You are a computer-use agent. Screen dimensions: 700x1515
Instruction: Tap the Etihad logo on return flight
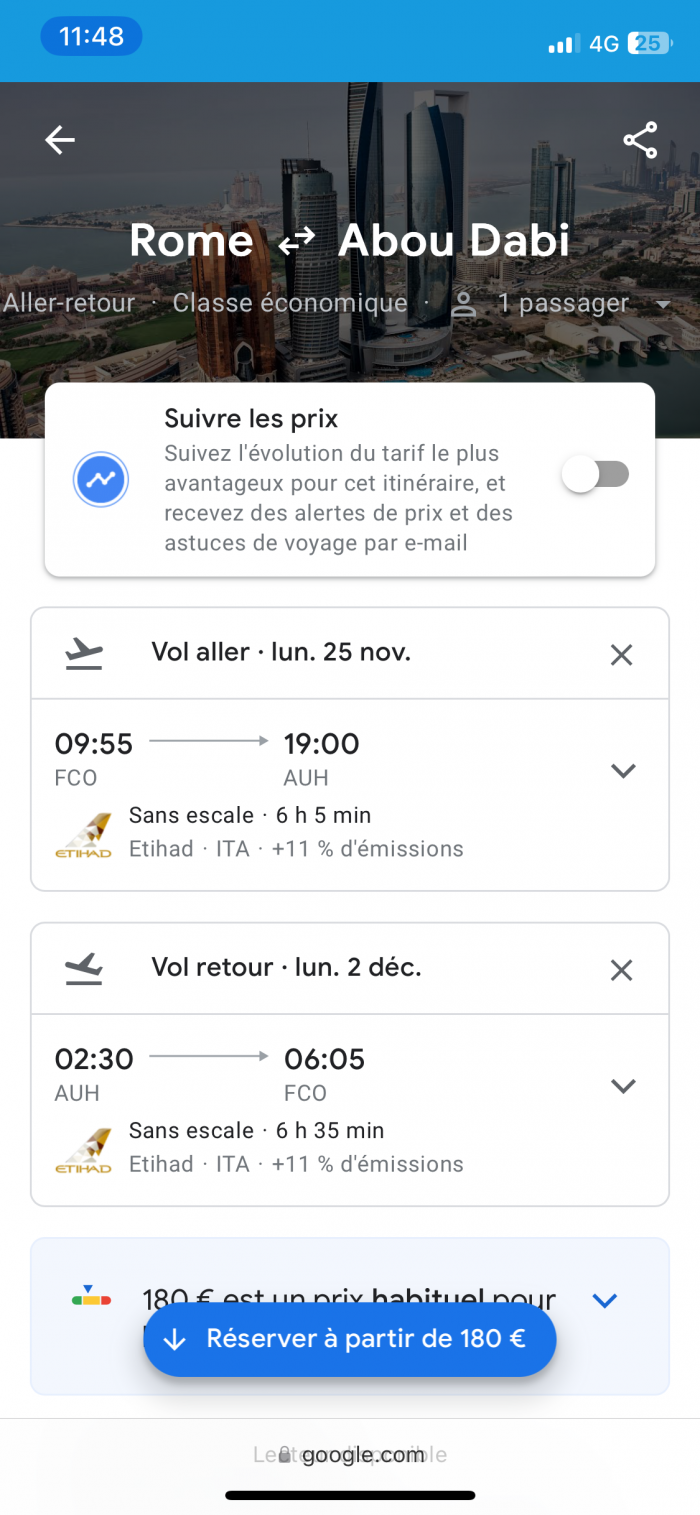coord(83,1151)
